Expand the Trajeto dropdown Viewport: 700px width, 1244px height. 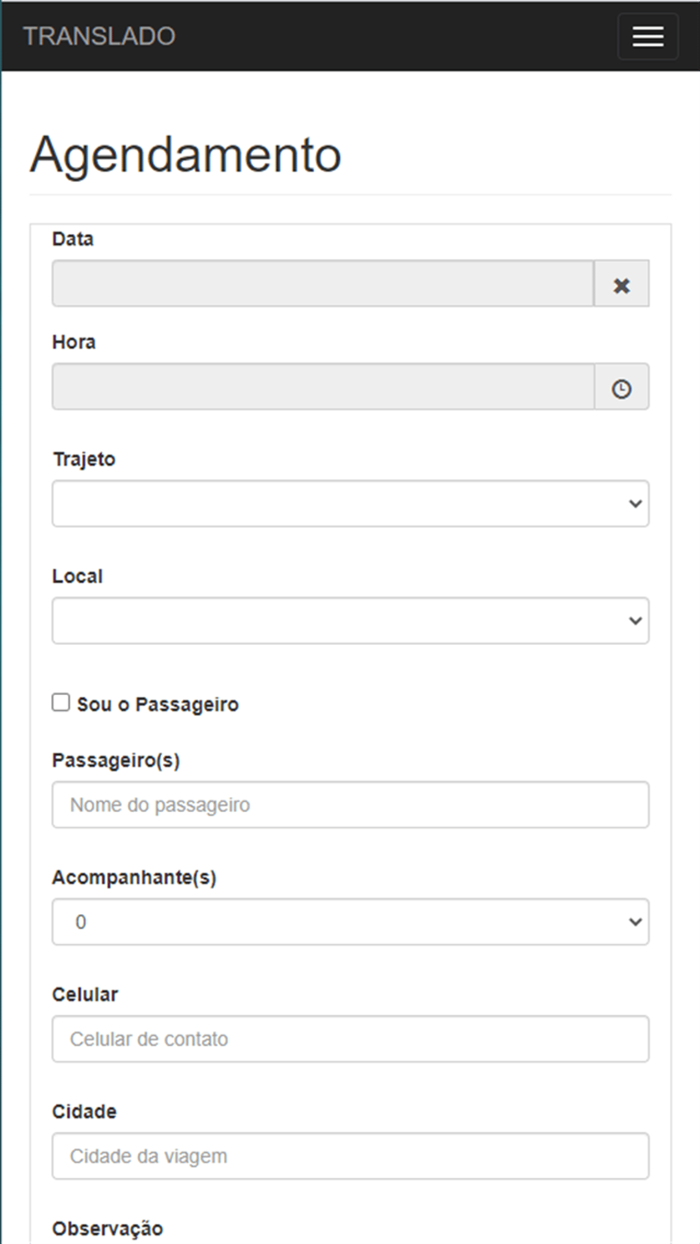pyautogui.click(x=350, y=504)
